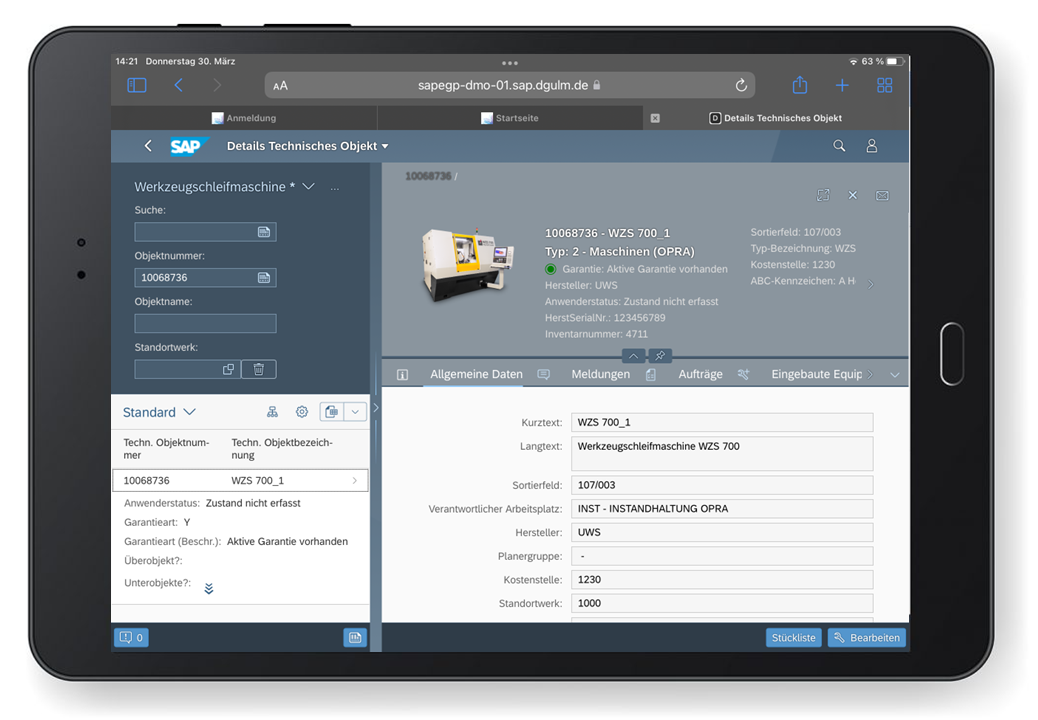Viewport: 1038px width, 720px height.
Task: Open the export options dropdown arrow
Action: (x=356, y=411)
